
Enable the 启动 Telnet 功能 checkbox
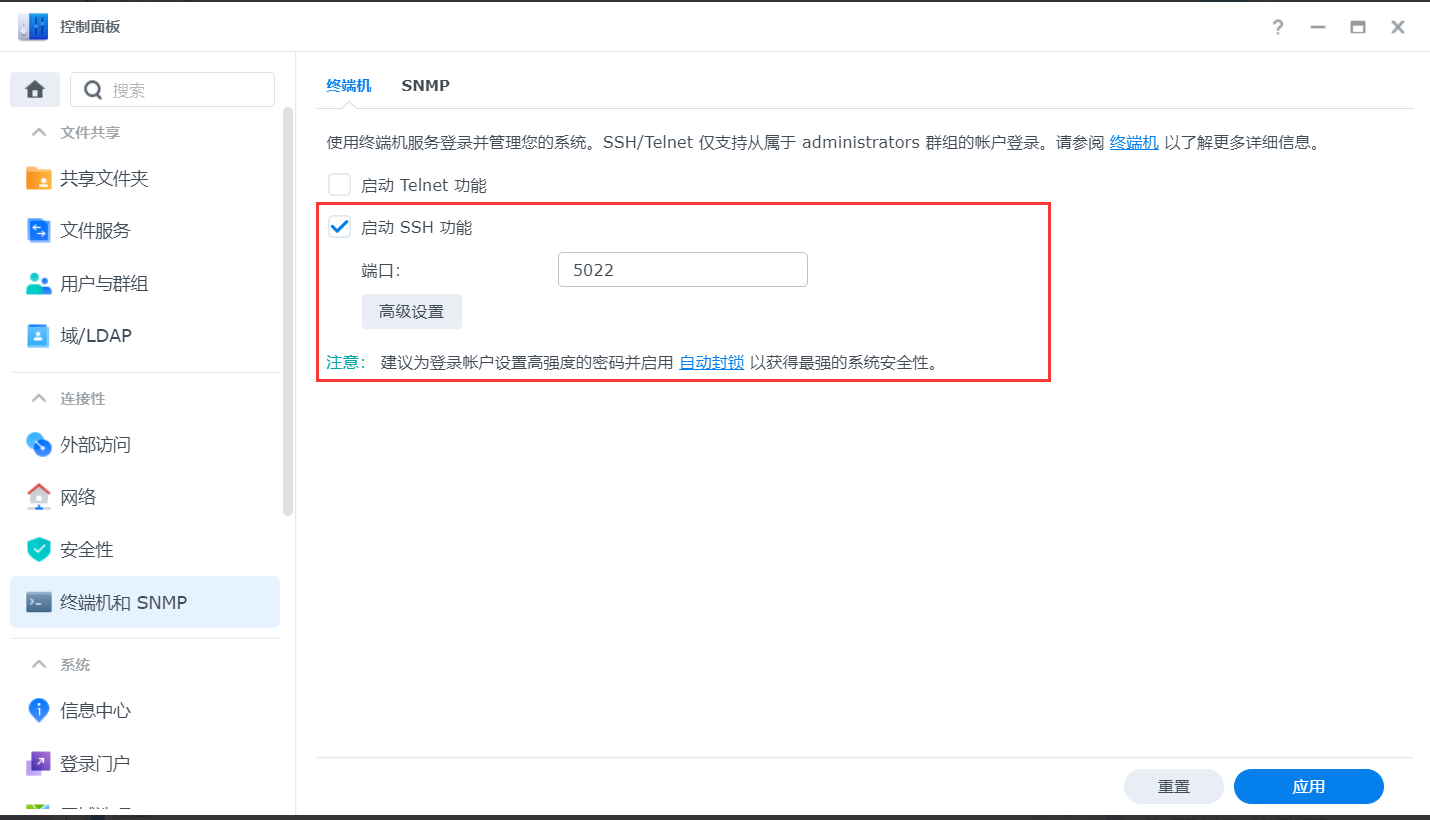(x=340, y=185)
